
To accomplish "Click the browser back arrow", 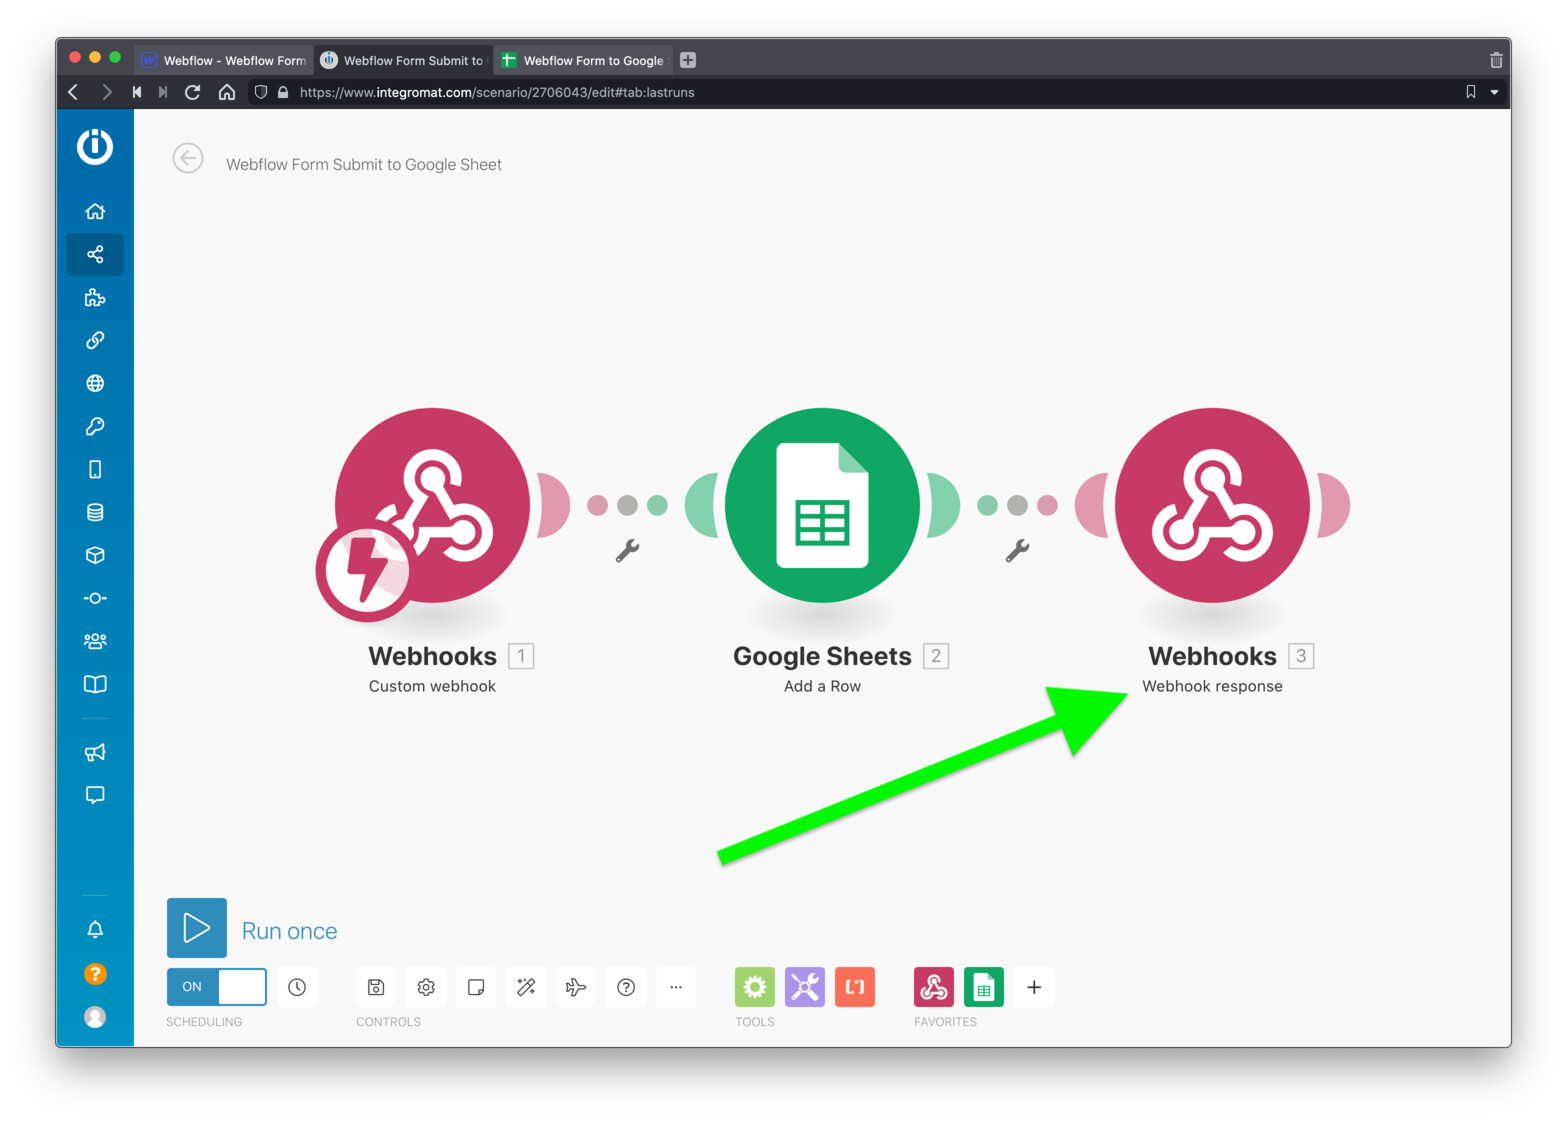I will coord(73,92).
